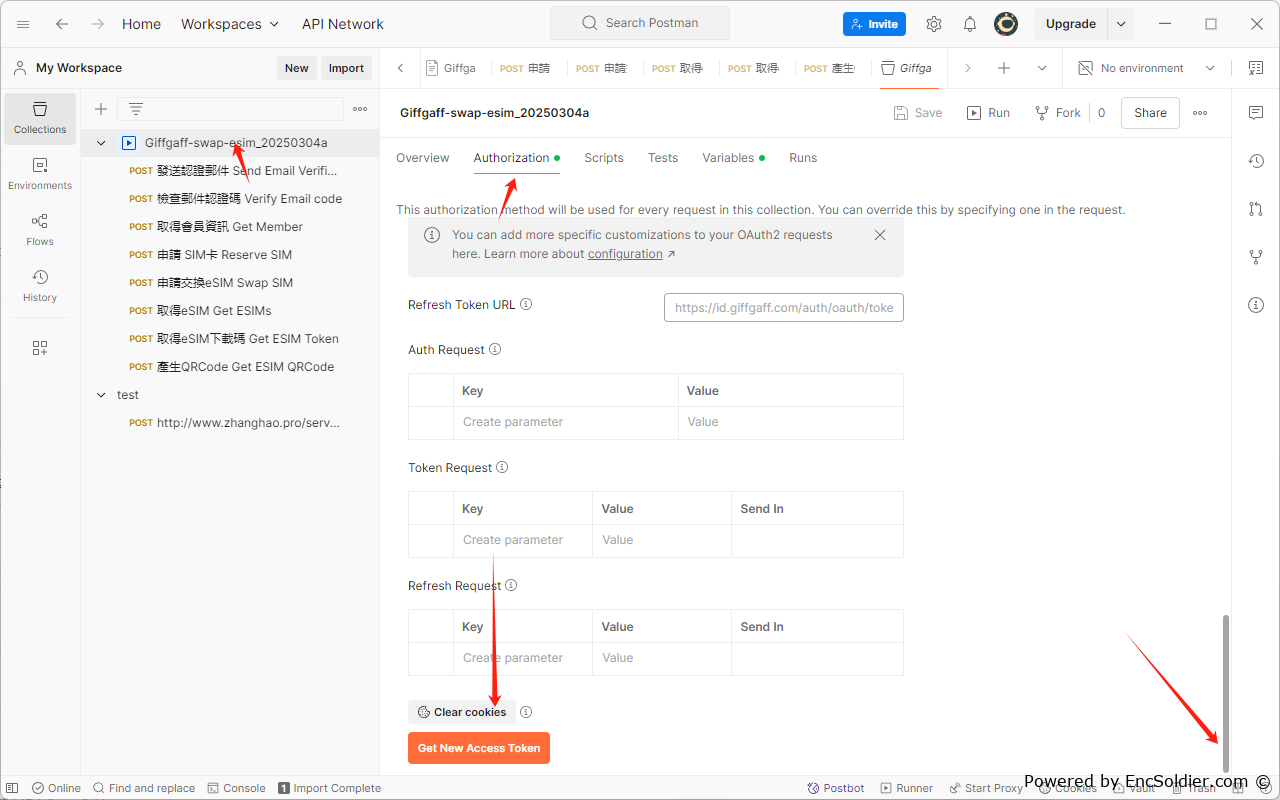The width and height of the screenshot is (1280, 800).
Task: Open the Workspaces dropdown
Action: click(x=230, y=24)
